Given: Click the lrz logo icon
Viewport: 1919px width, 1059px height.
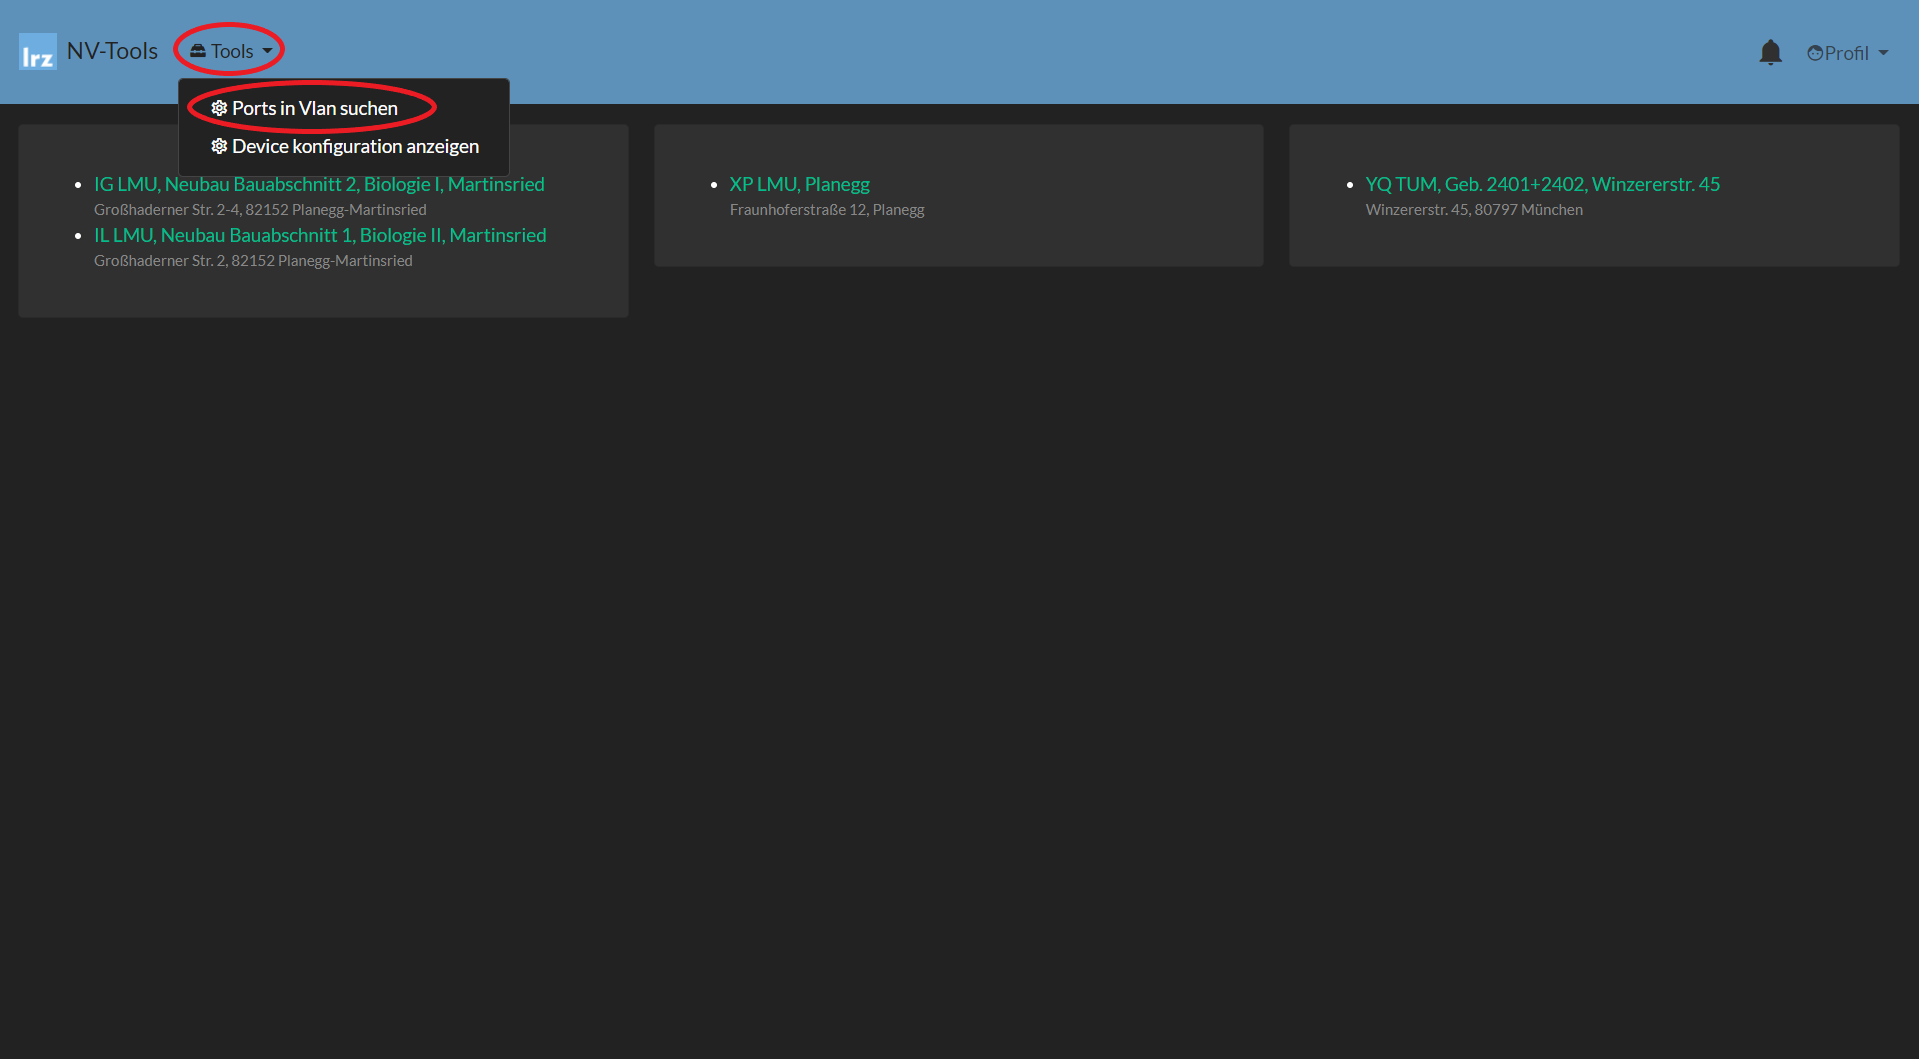Looking at the screenshot, I should [38, 52].
